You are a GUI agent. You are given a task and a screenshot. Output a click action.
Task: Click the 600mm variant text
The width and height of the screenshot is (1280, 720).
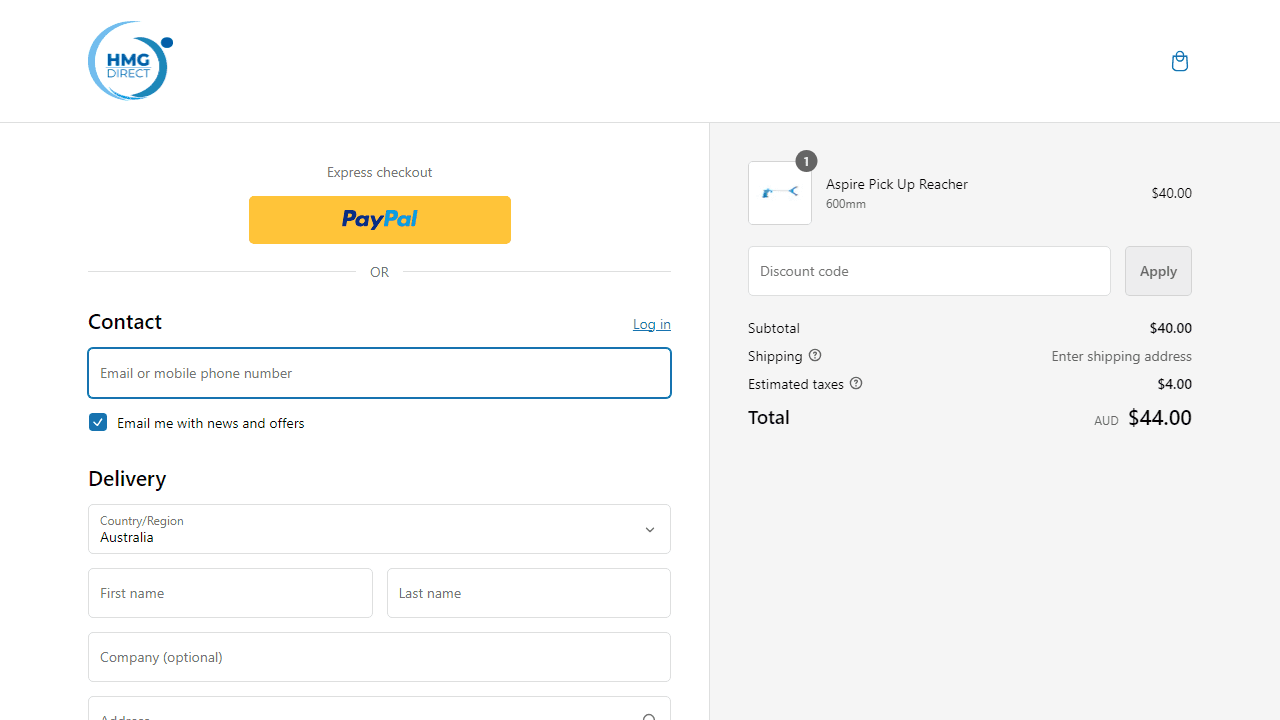pos(846,204)
